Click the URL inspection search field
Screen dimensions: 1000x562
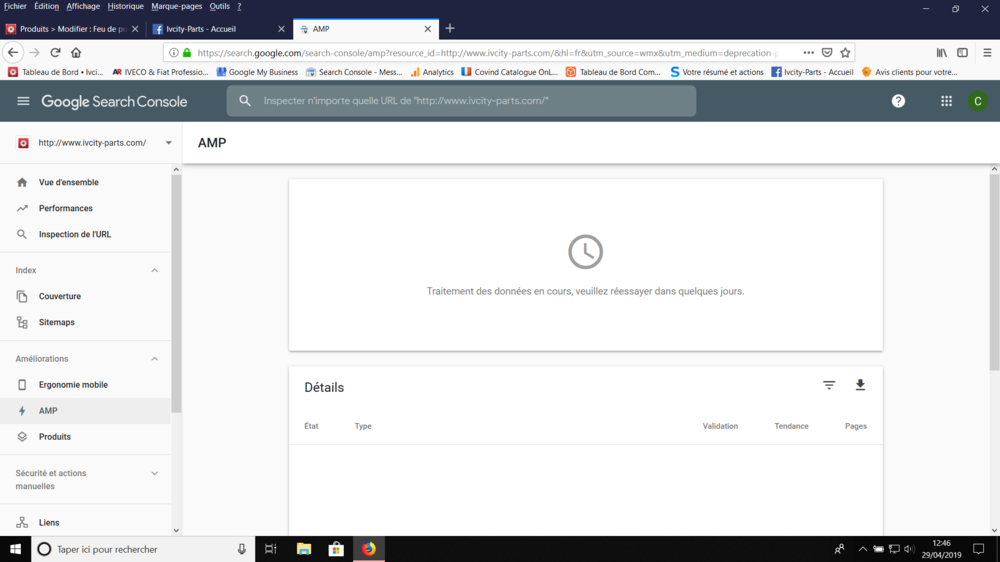pos(461,101)
